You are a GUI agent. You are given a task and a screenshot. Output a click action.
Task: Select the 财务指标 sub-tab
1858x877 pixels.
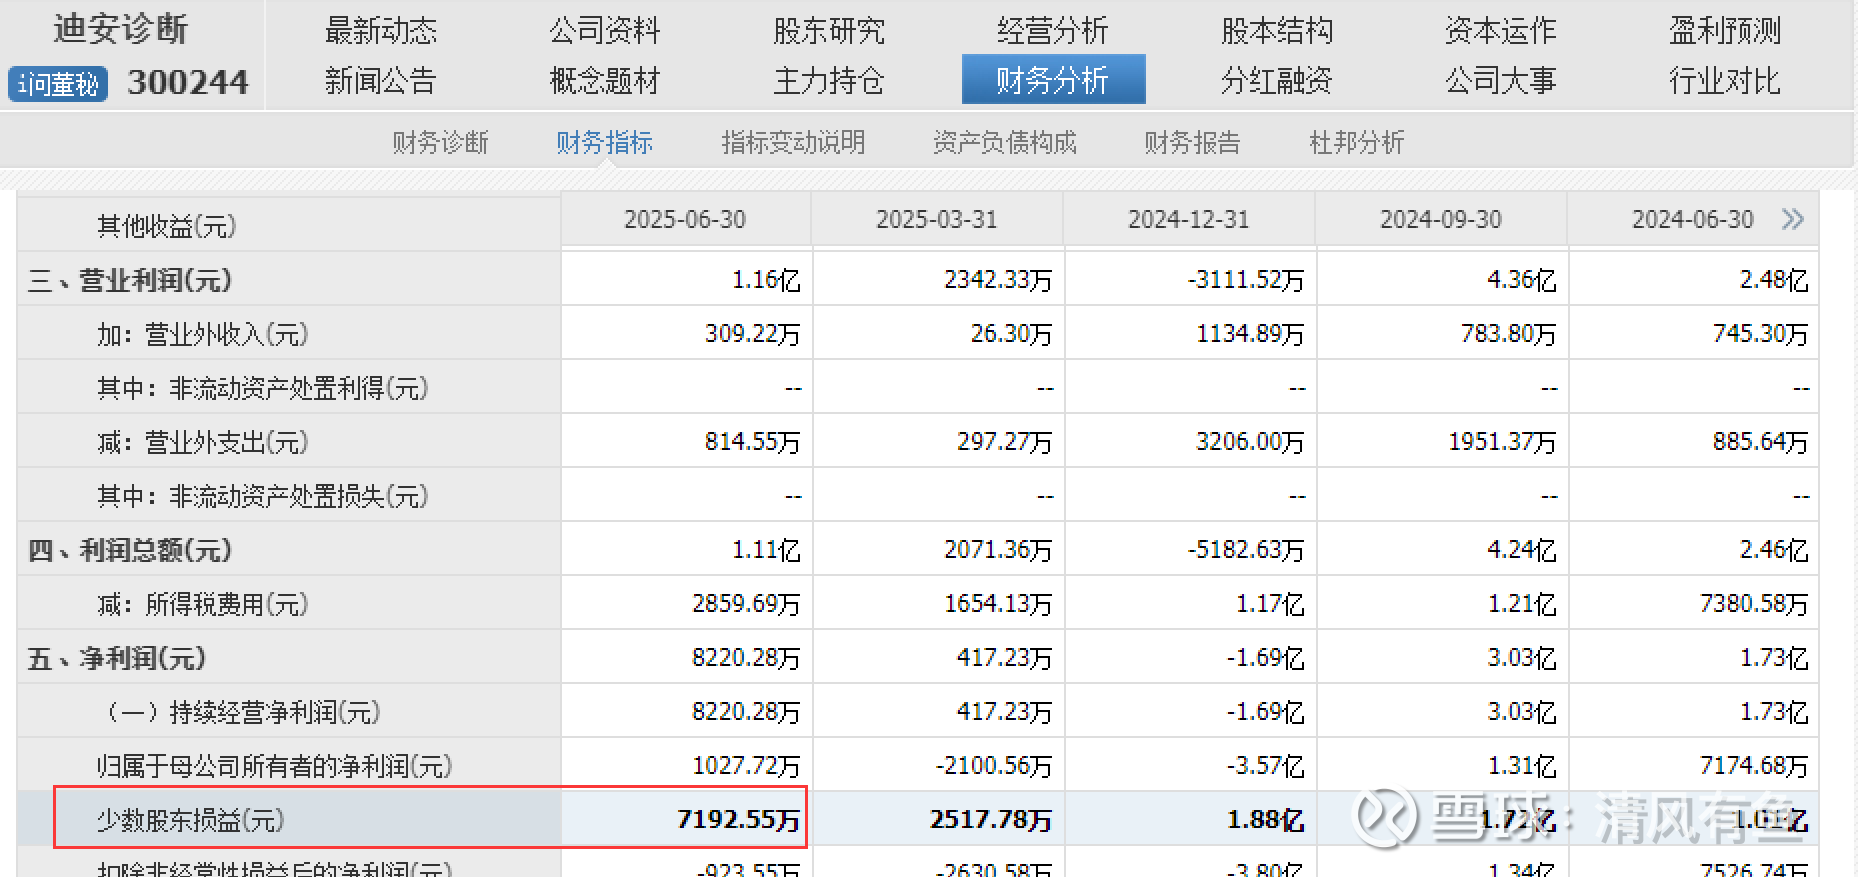pos(604,143)
